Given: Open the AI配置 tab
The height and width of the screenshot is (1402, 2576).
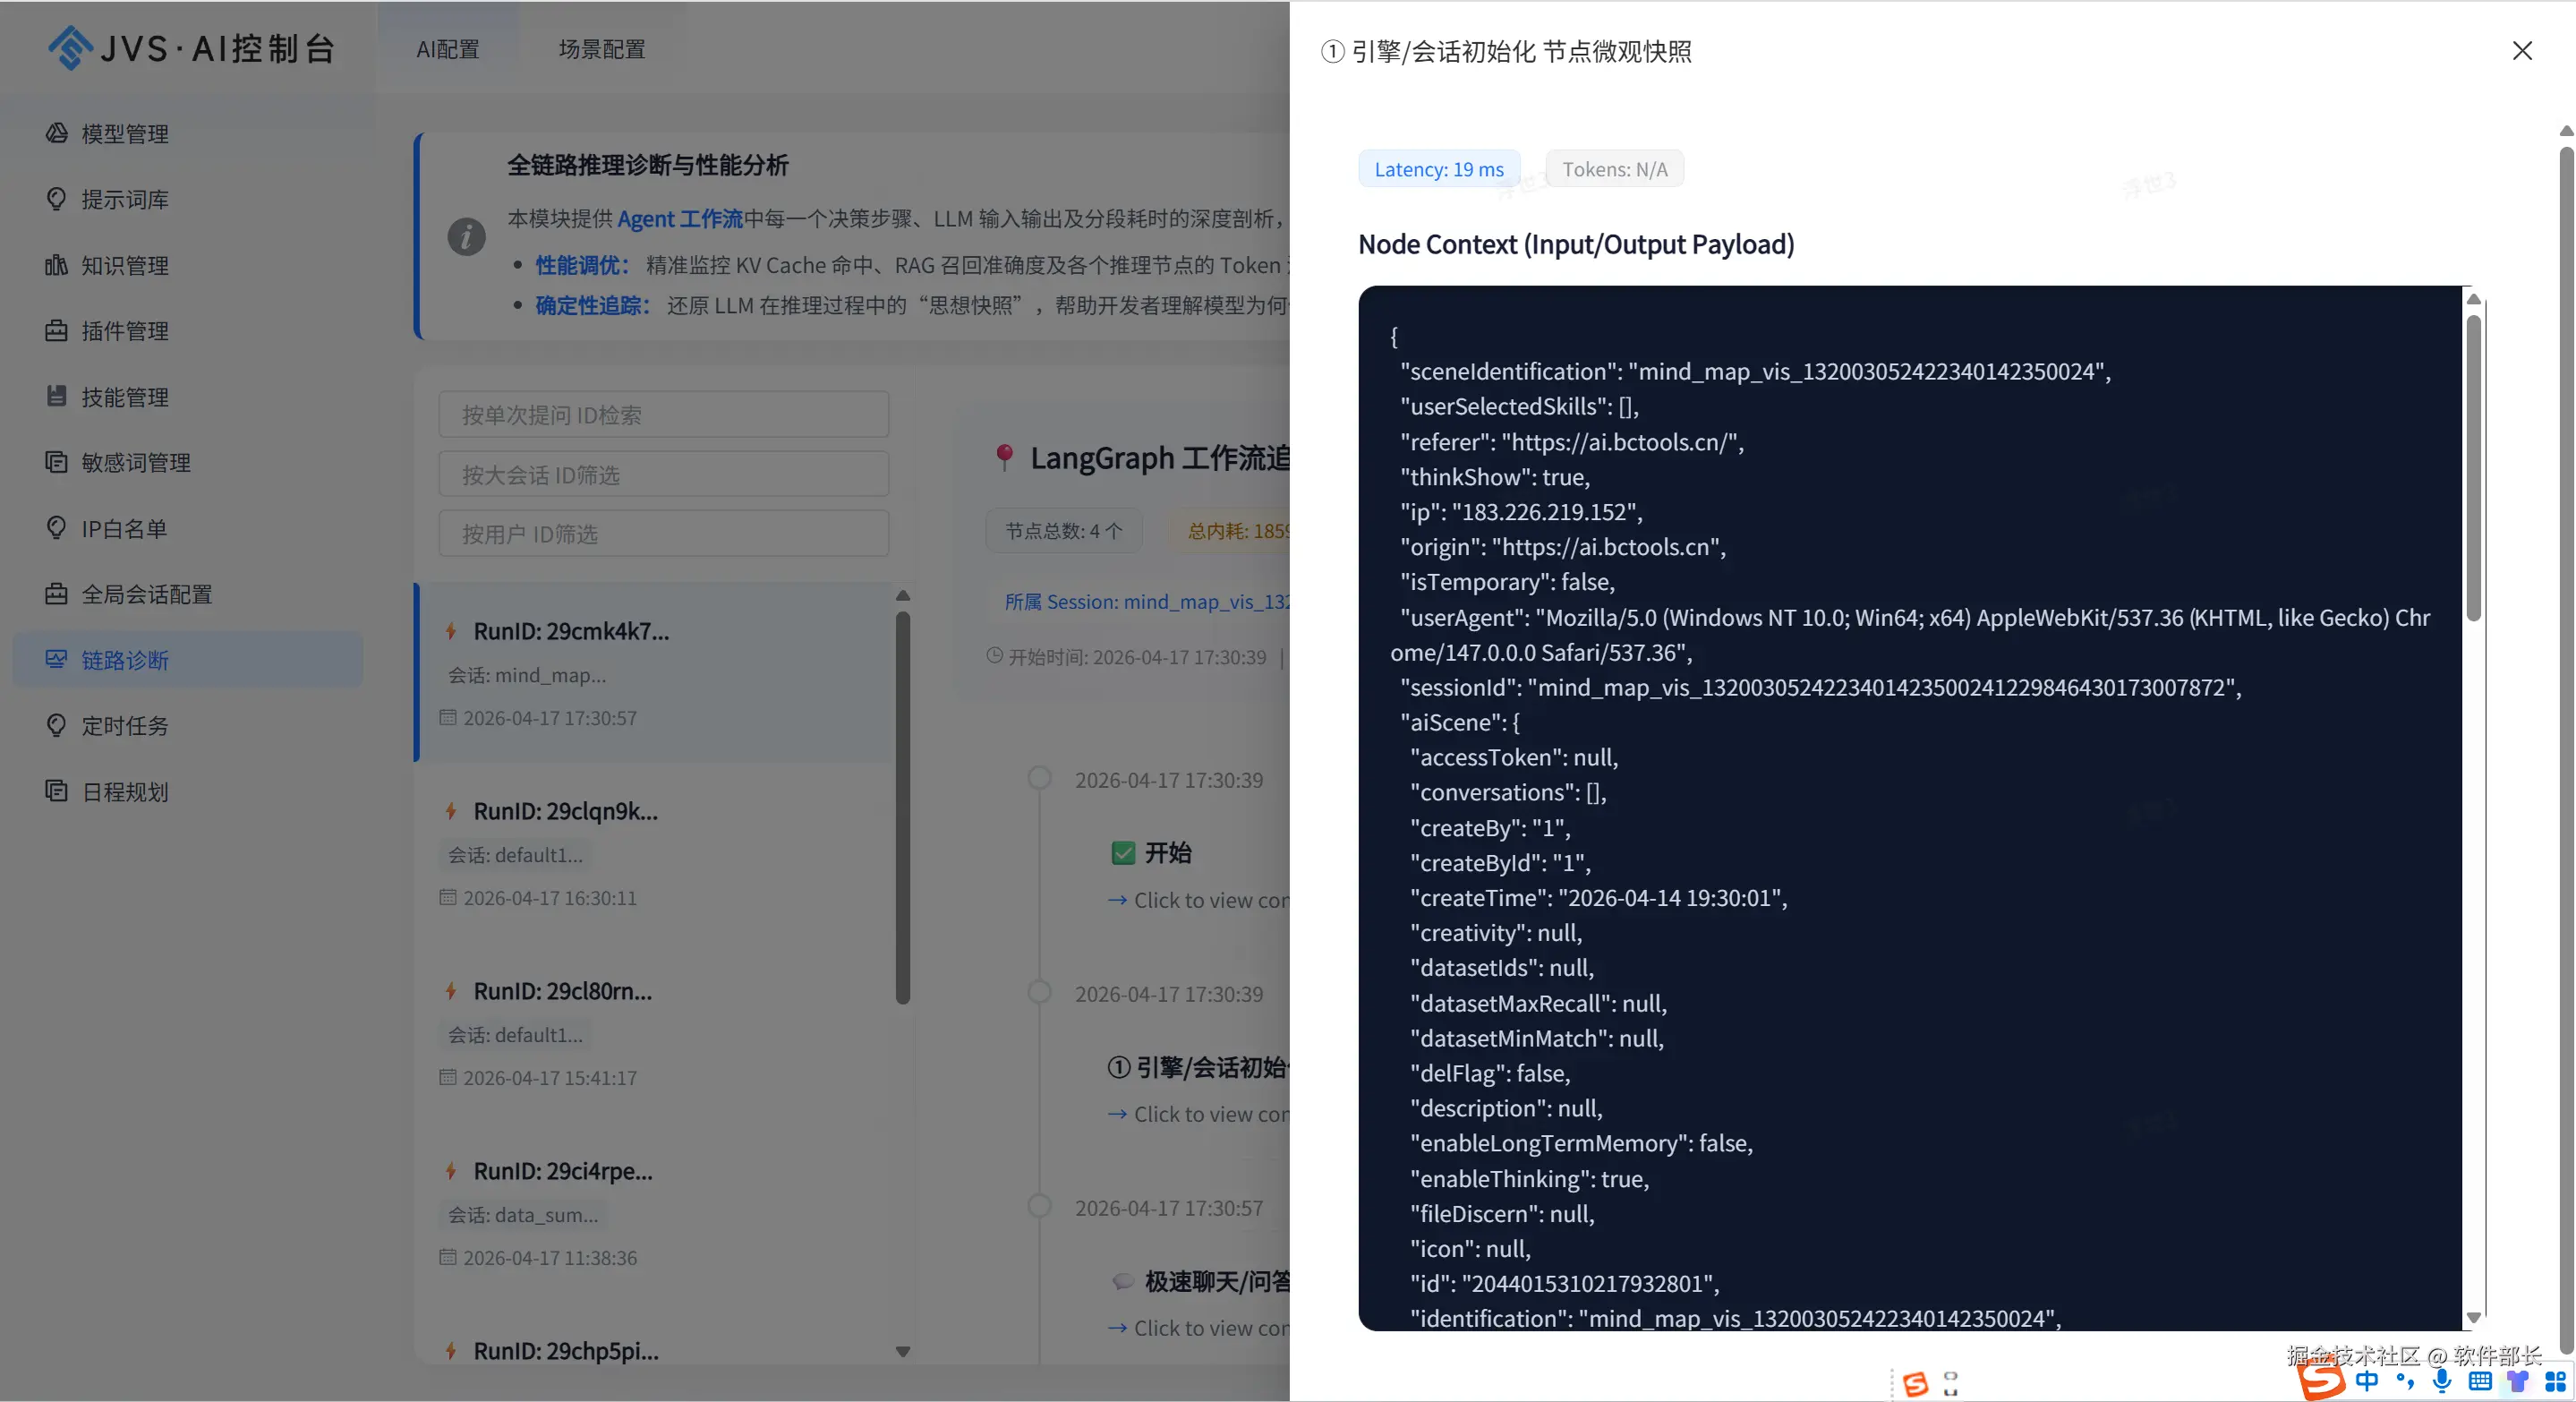Looking at the screenshot, I should (x=448, y=49).
